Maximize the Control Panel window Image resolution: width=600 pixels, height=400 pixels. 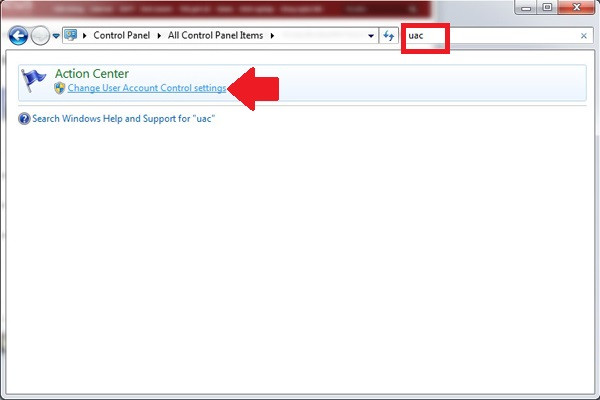[547, 7]
